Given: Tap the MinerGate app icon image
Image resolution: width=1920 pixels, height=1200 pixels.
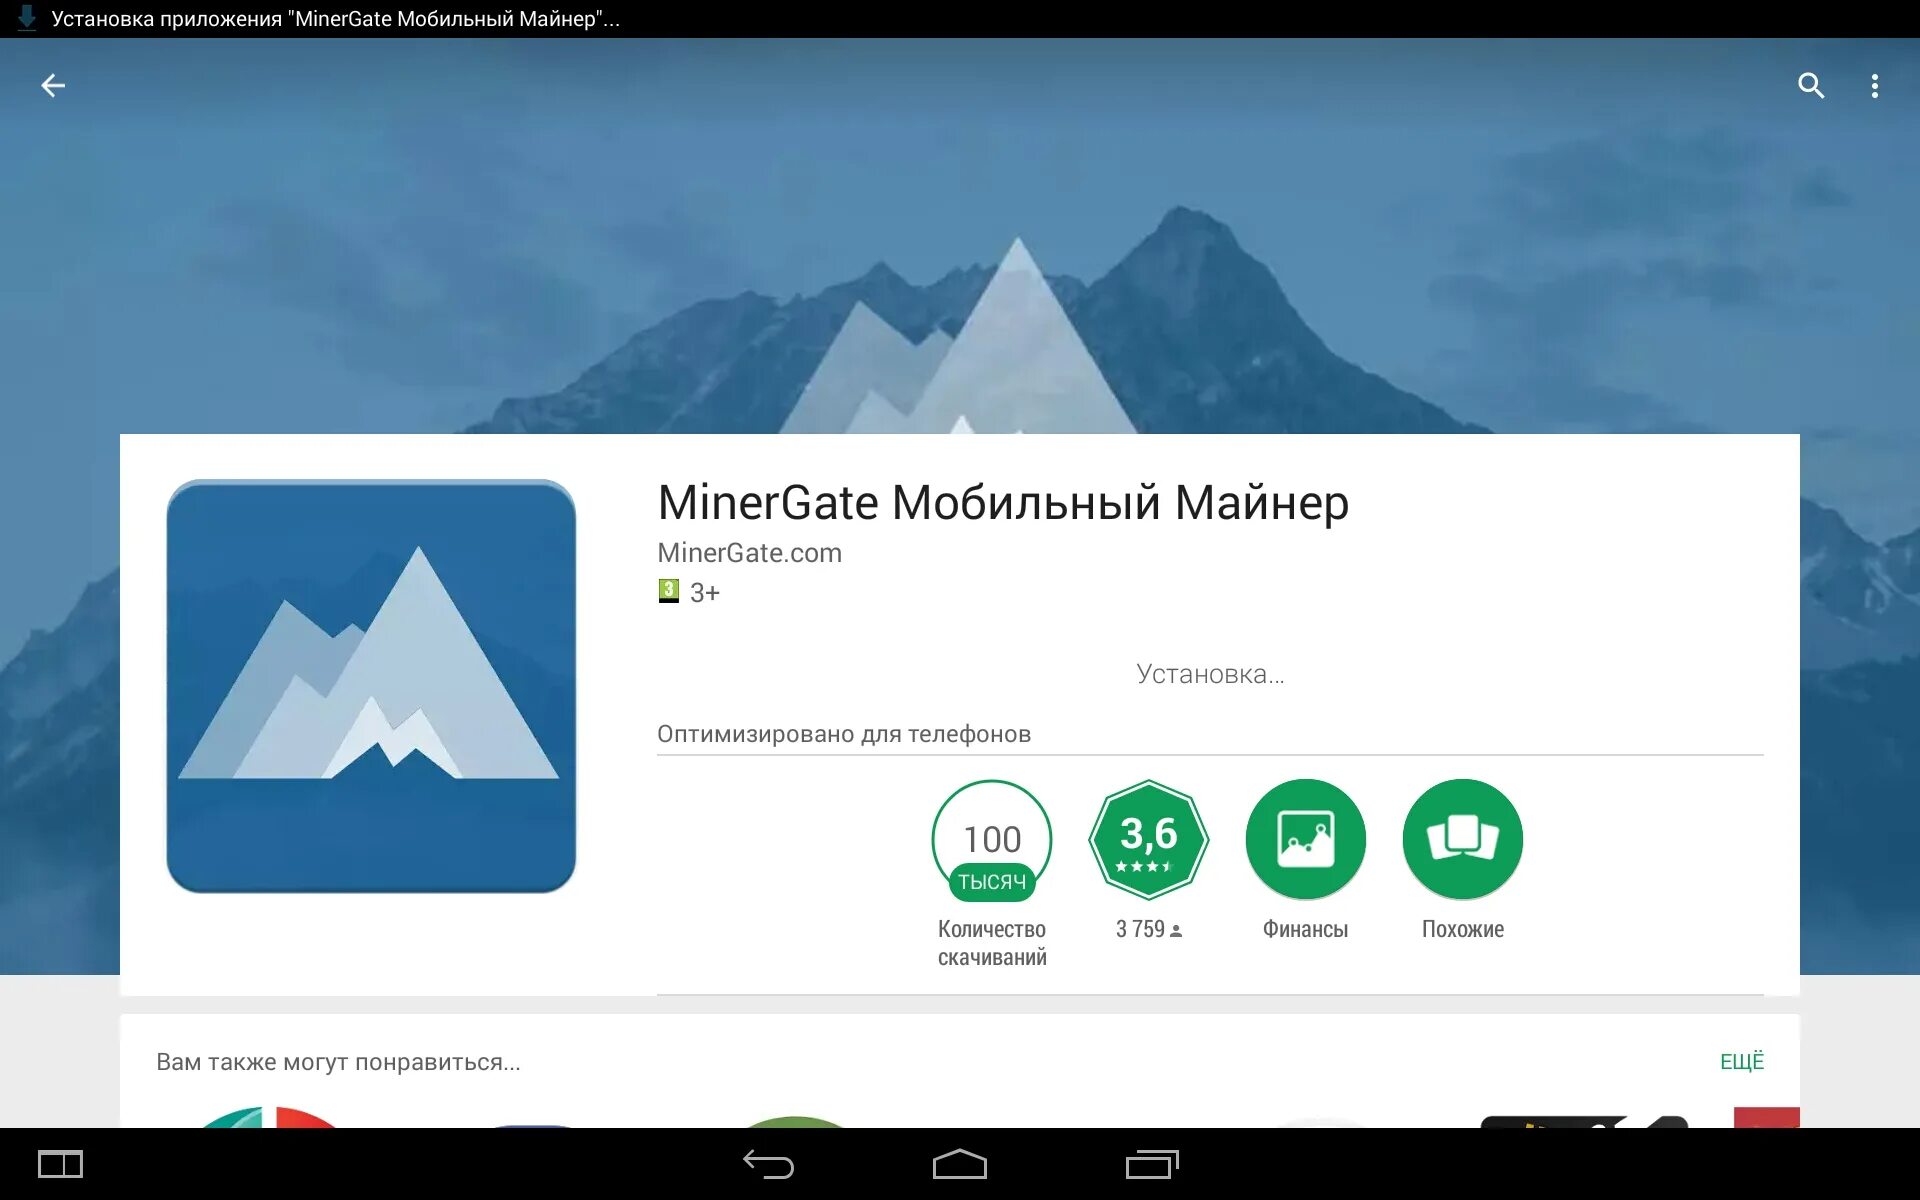Looking at the screenshot, I should tap(371, 686).
